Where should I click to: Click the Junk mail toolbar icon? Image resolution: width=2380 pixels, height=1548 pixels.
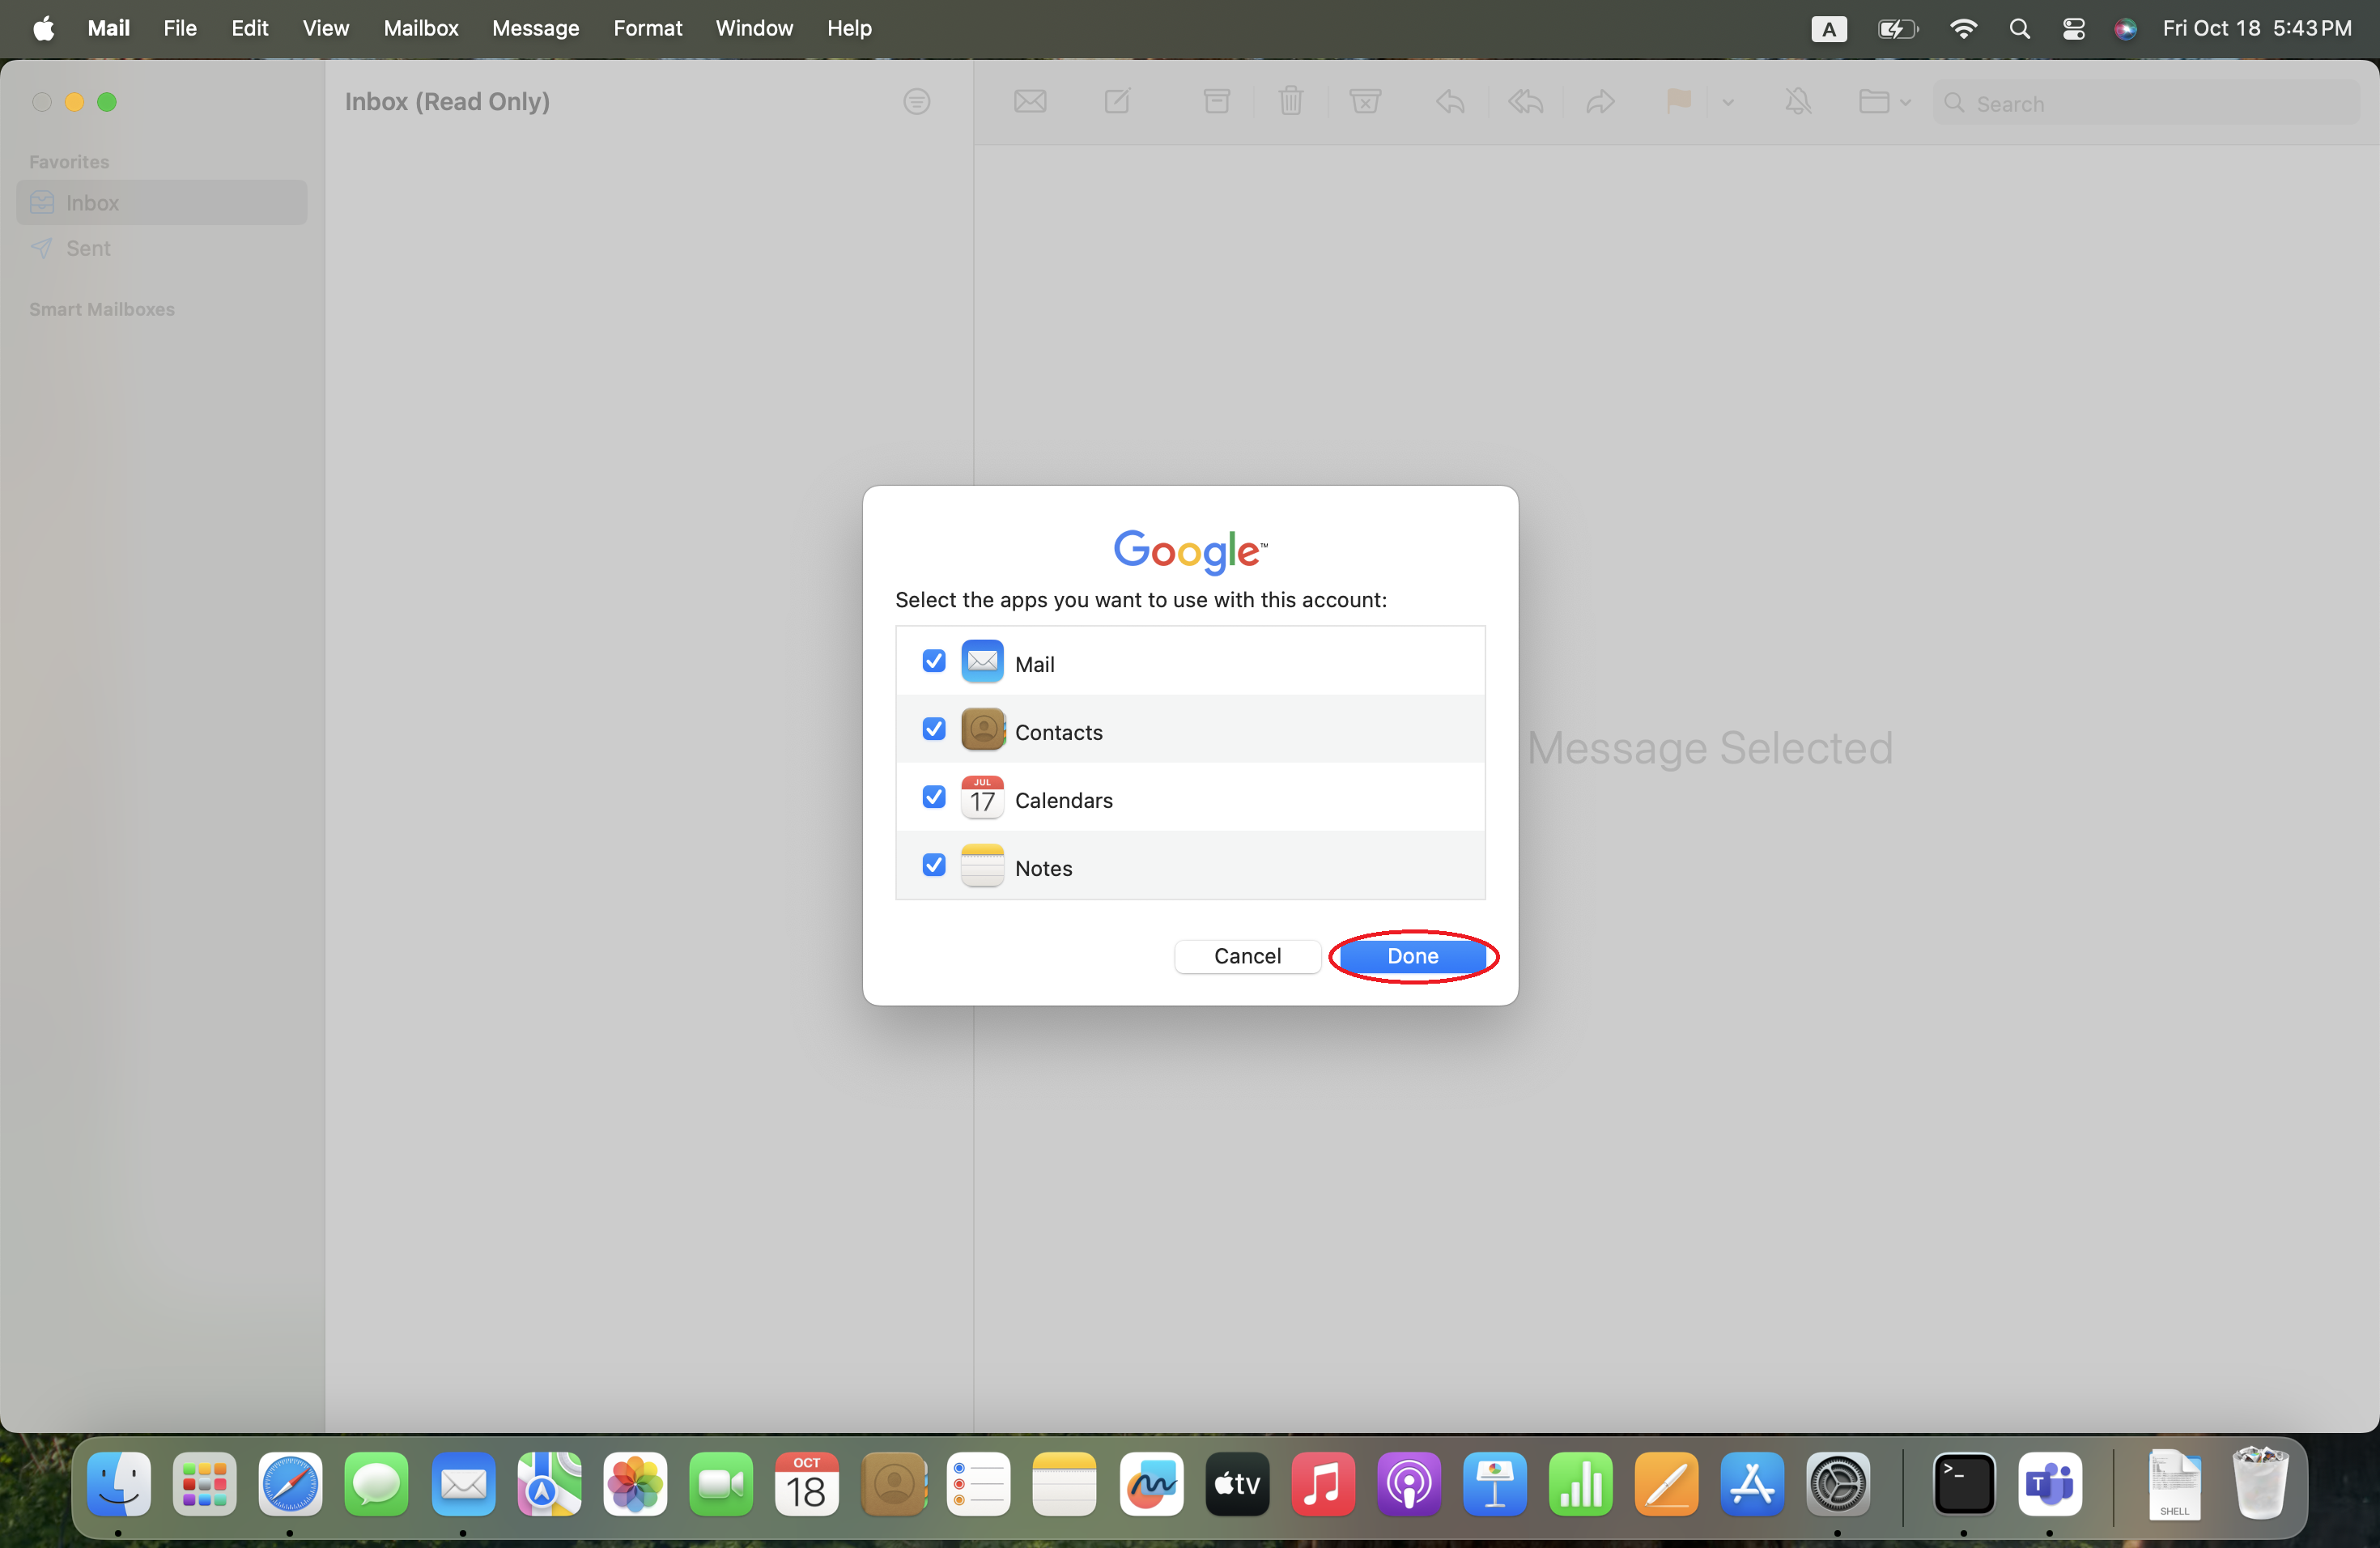pyautogui.click(x=1365, y=101)
